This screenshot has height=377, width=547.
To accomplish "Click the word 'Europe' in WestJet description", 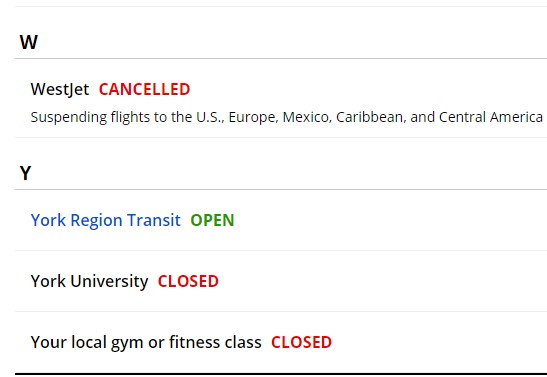I will 254,117.
